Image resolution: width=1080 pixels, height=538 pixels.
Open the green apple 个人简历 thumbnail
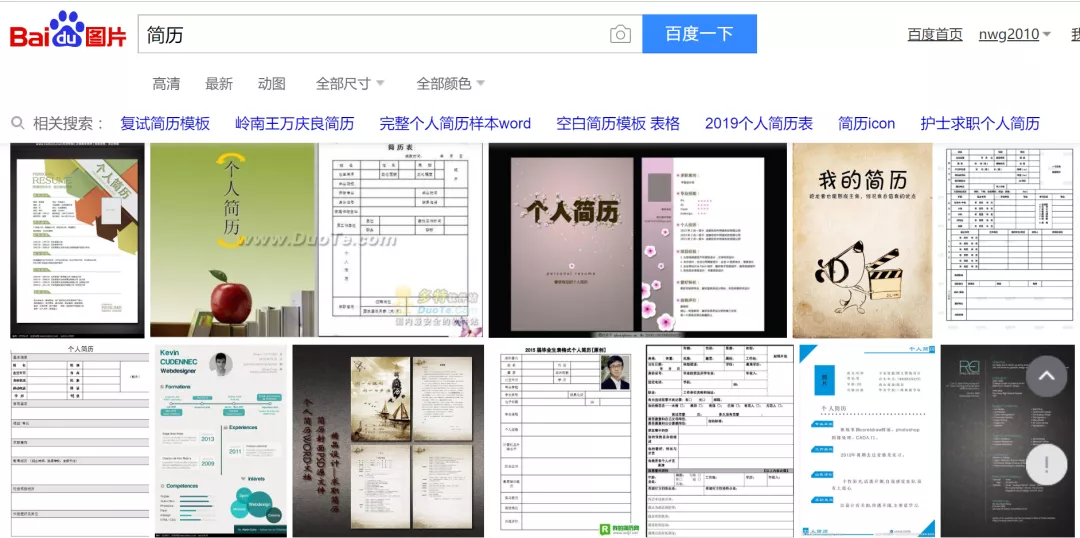(232, 240)
